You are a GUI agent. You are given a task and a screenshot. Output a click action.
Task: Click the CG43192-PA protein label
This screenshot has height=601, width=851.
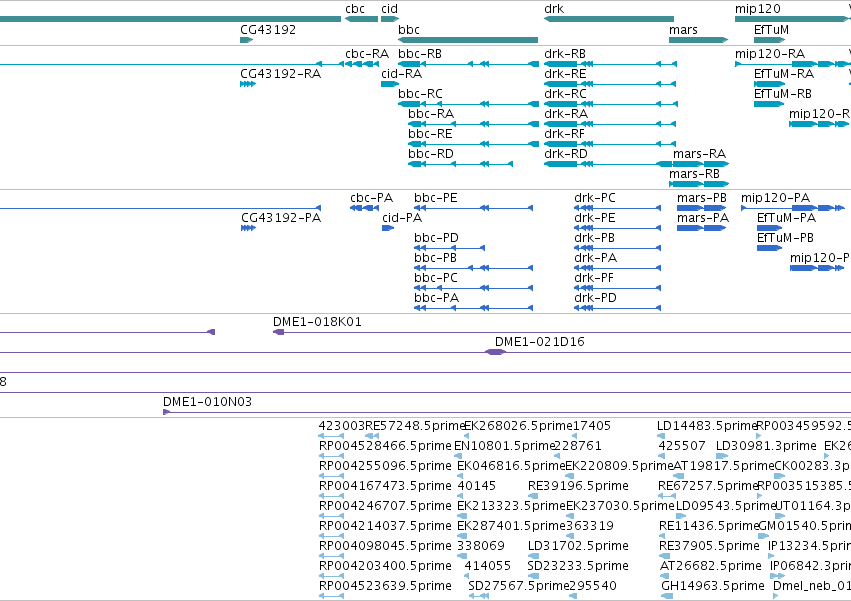(x=281, y=218)
